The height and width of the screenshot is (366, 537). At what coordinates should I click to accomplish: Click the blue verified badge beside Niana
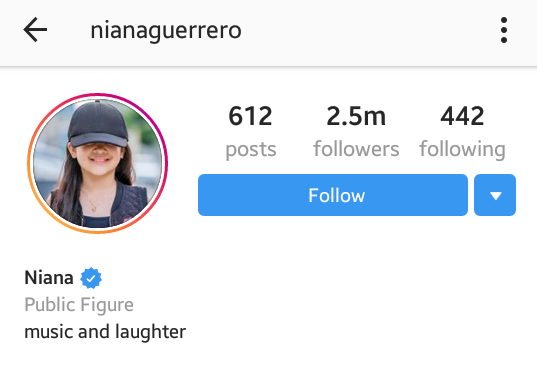pos(91,278)
